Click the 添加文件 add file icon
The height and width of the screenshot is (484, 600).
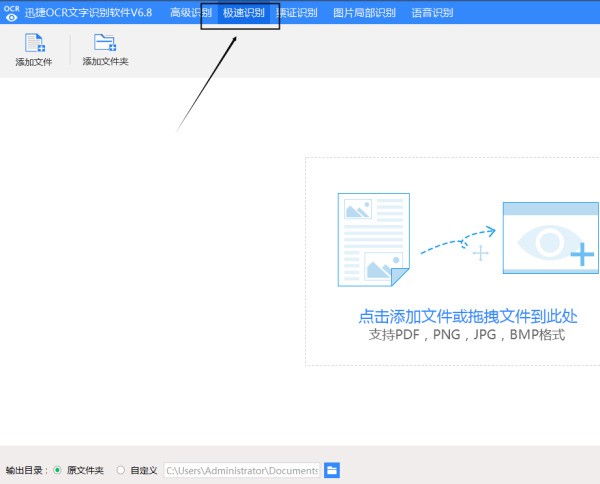(34, 42)
